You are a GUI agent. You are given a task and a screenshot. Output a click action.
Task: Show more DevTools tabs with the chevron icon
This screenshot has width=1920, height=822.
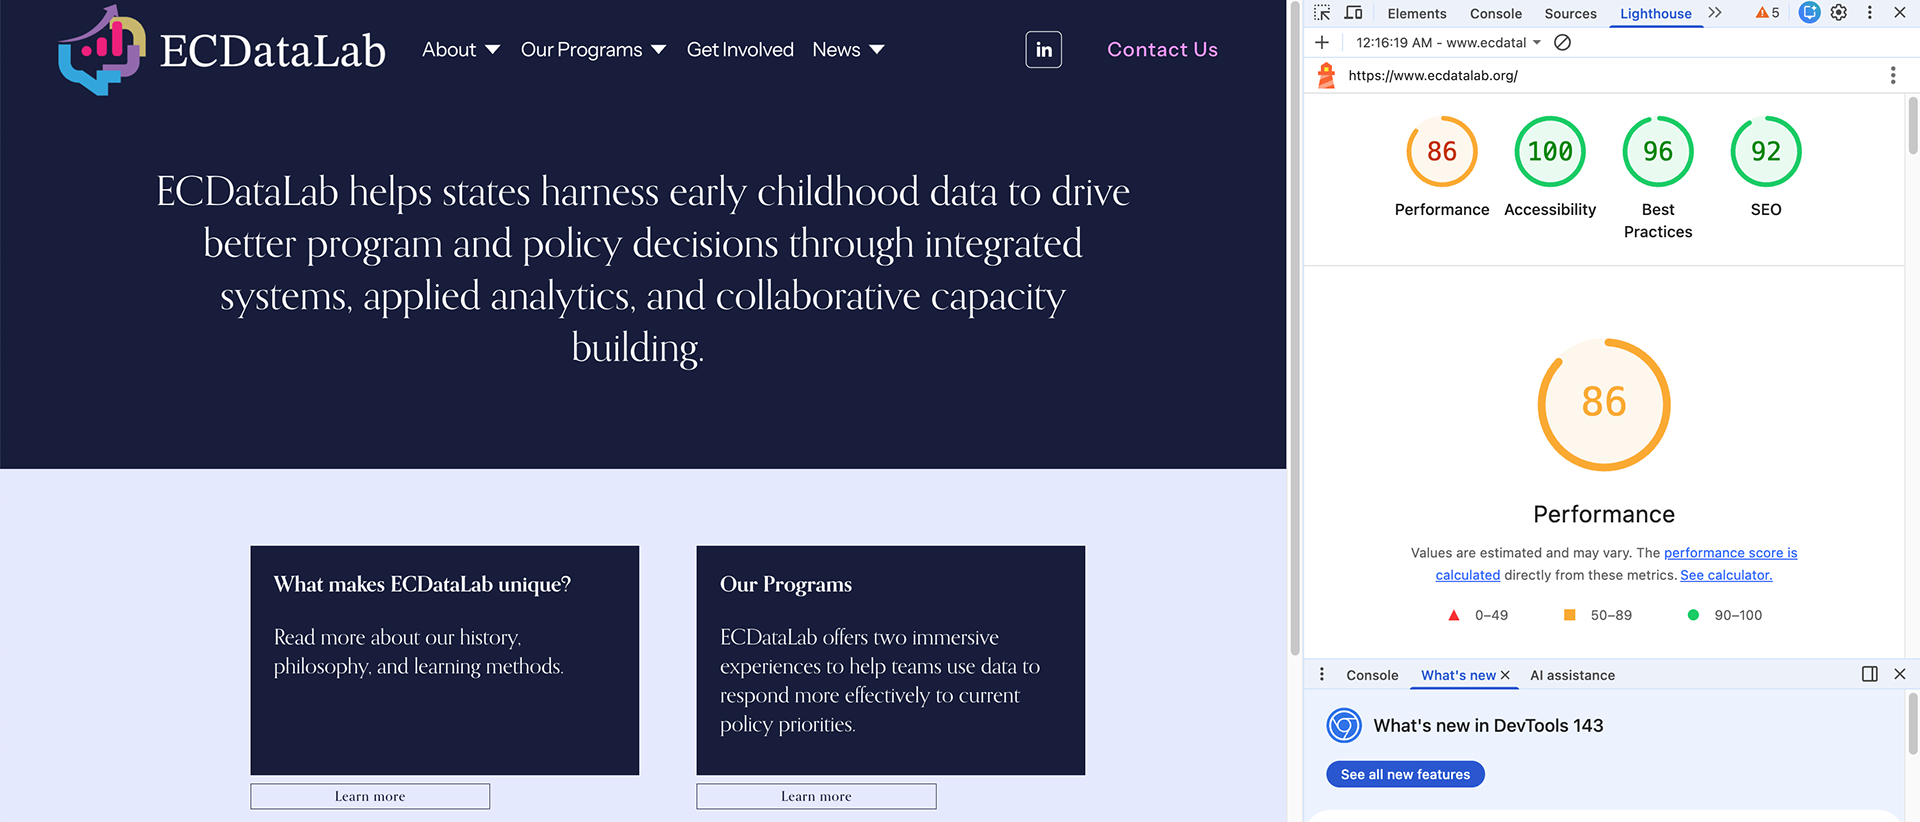(1715, 13)
